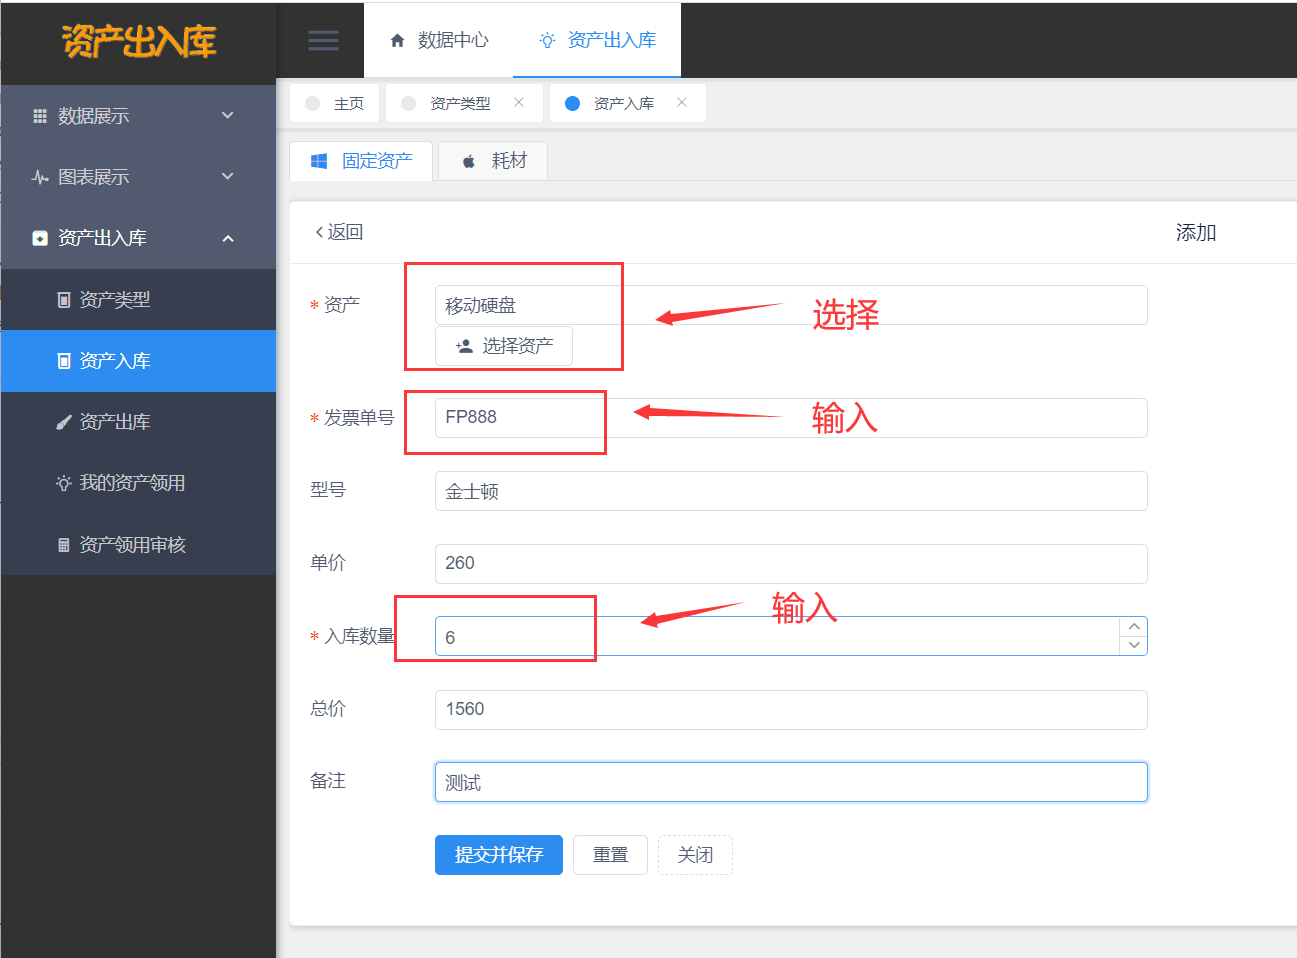Focus the 备注 input field
Screen dimensions: 1297x958
(x=791, y=782)
